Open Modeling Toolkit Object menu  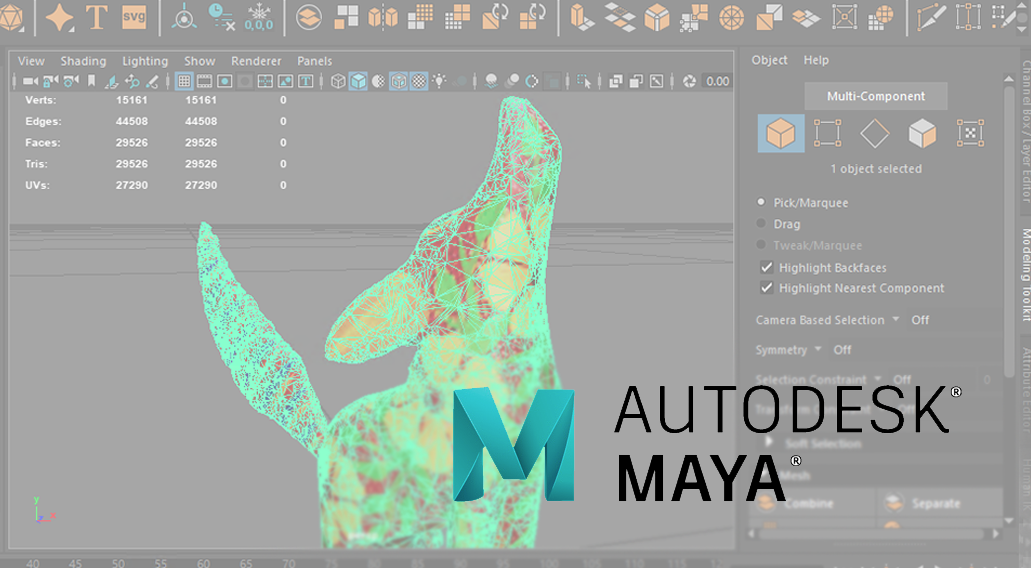(769, 60)
